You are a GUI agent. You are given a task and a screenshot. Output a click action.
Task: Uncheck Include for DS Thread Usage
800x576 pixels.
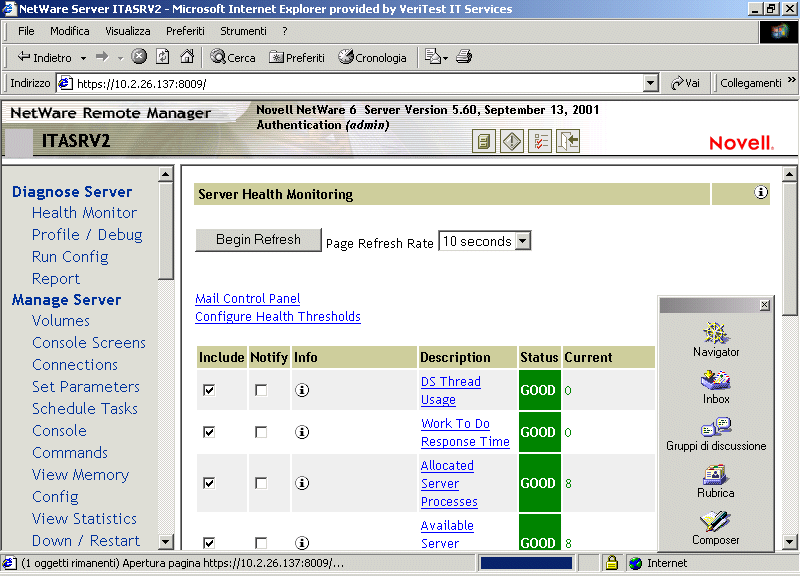[208, 390]
